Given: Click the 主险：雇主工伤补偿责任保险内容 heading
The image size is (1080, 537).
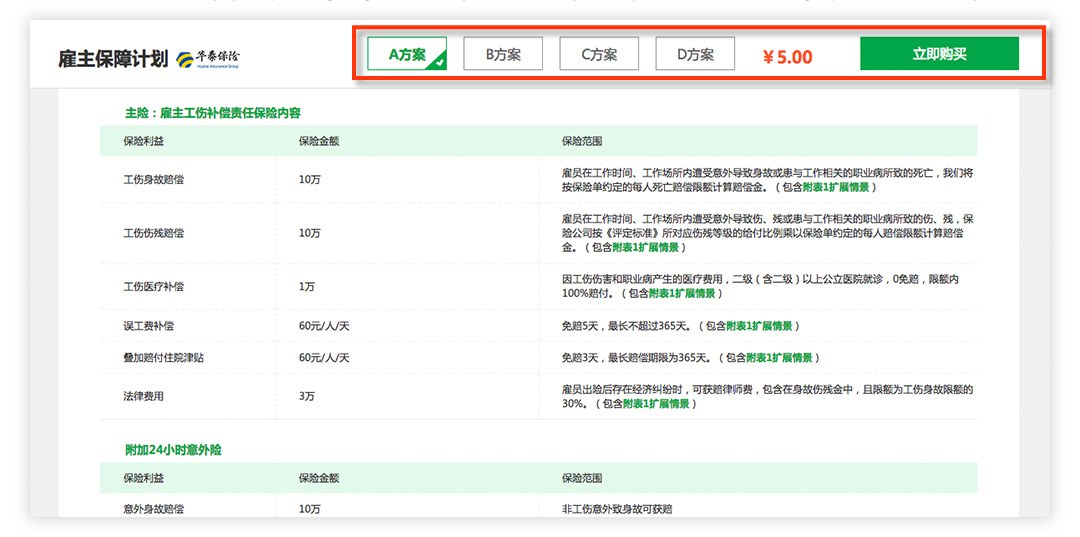Looking at the screenshot, I should pyautogui.click(x=212, y=113).
